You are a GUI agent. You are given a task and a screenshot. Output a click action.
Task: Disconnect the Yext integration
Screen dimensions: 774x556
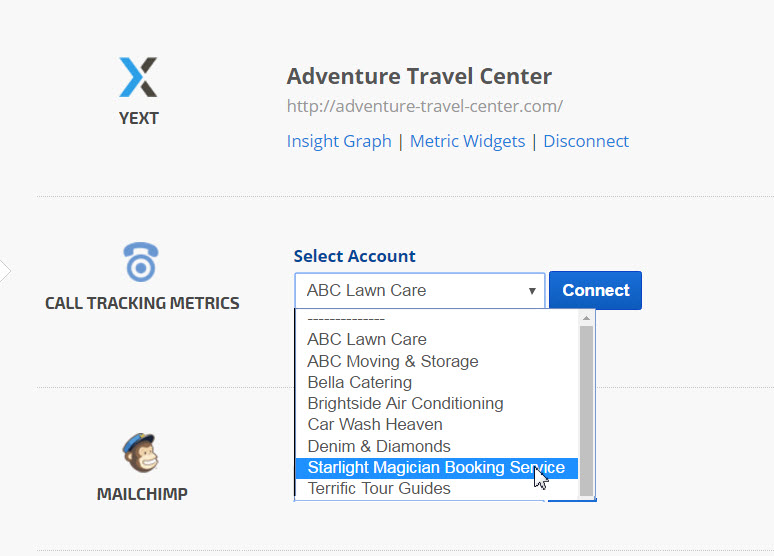586,141
